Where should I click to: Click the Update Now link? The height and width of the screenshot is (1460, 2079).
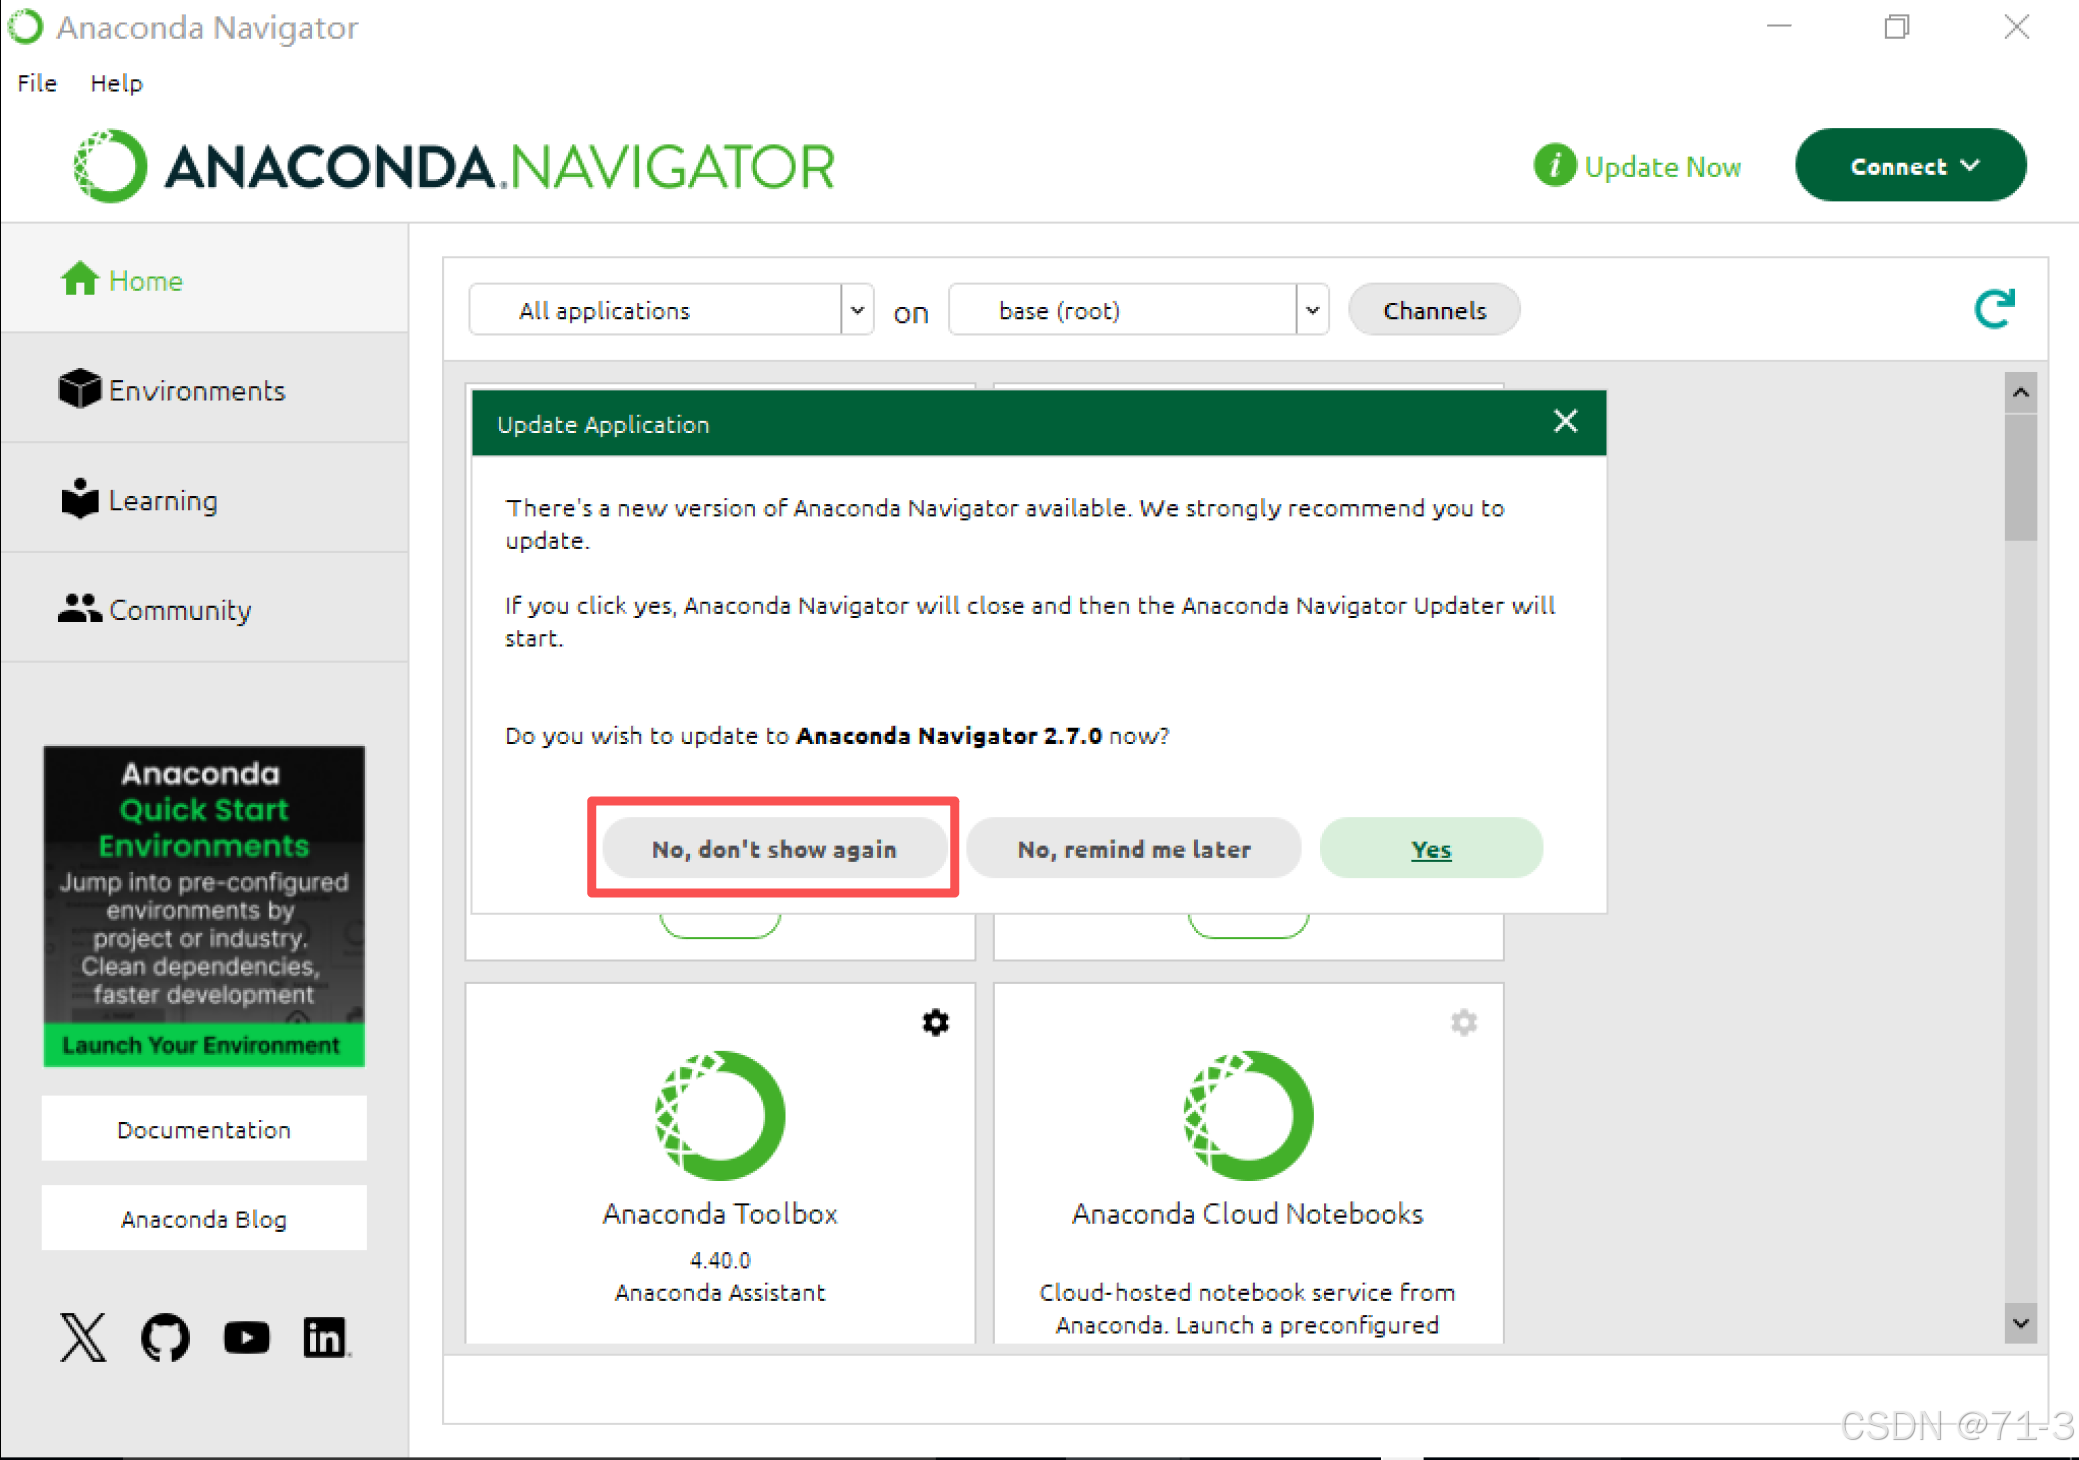pyautogui.click(x=1662, y=166)
